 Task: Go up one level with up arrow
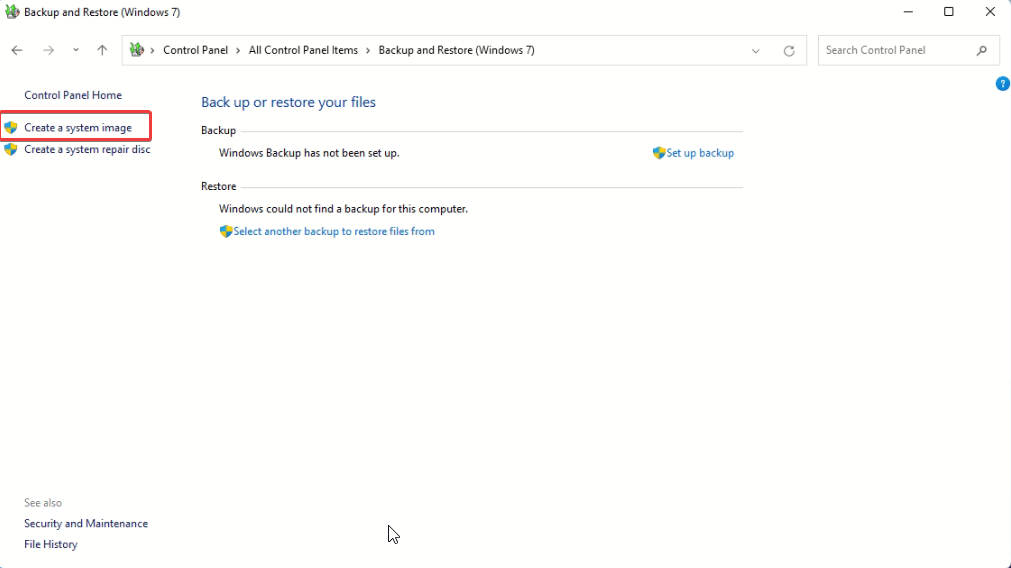102,50
